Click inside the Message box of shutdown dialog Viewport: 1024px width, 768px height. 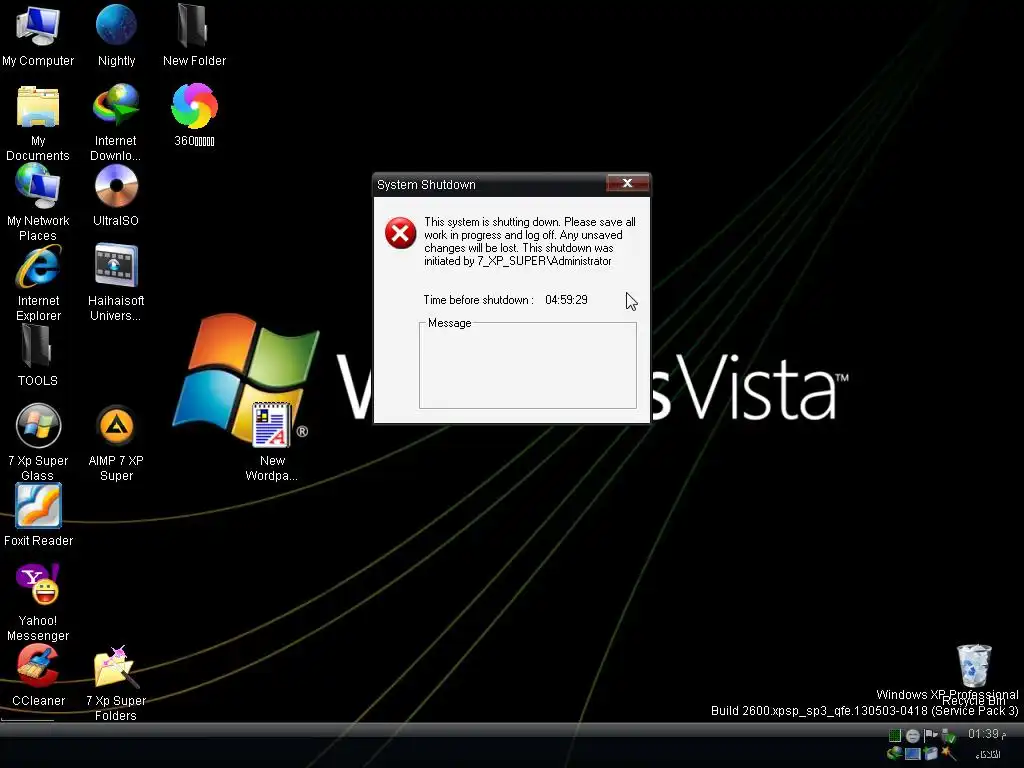528,366
